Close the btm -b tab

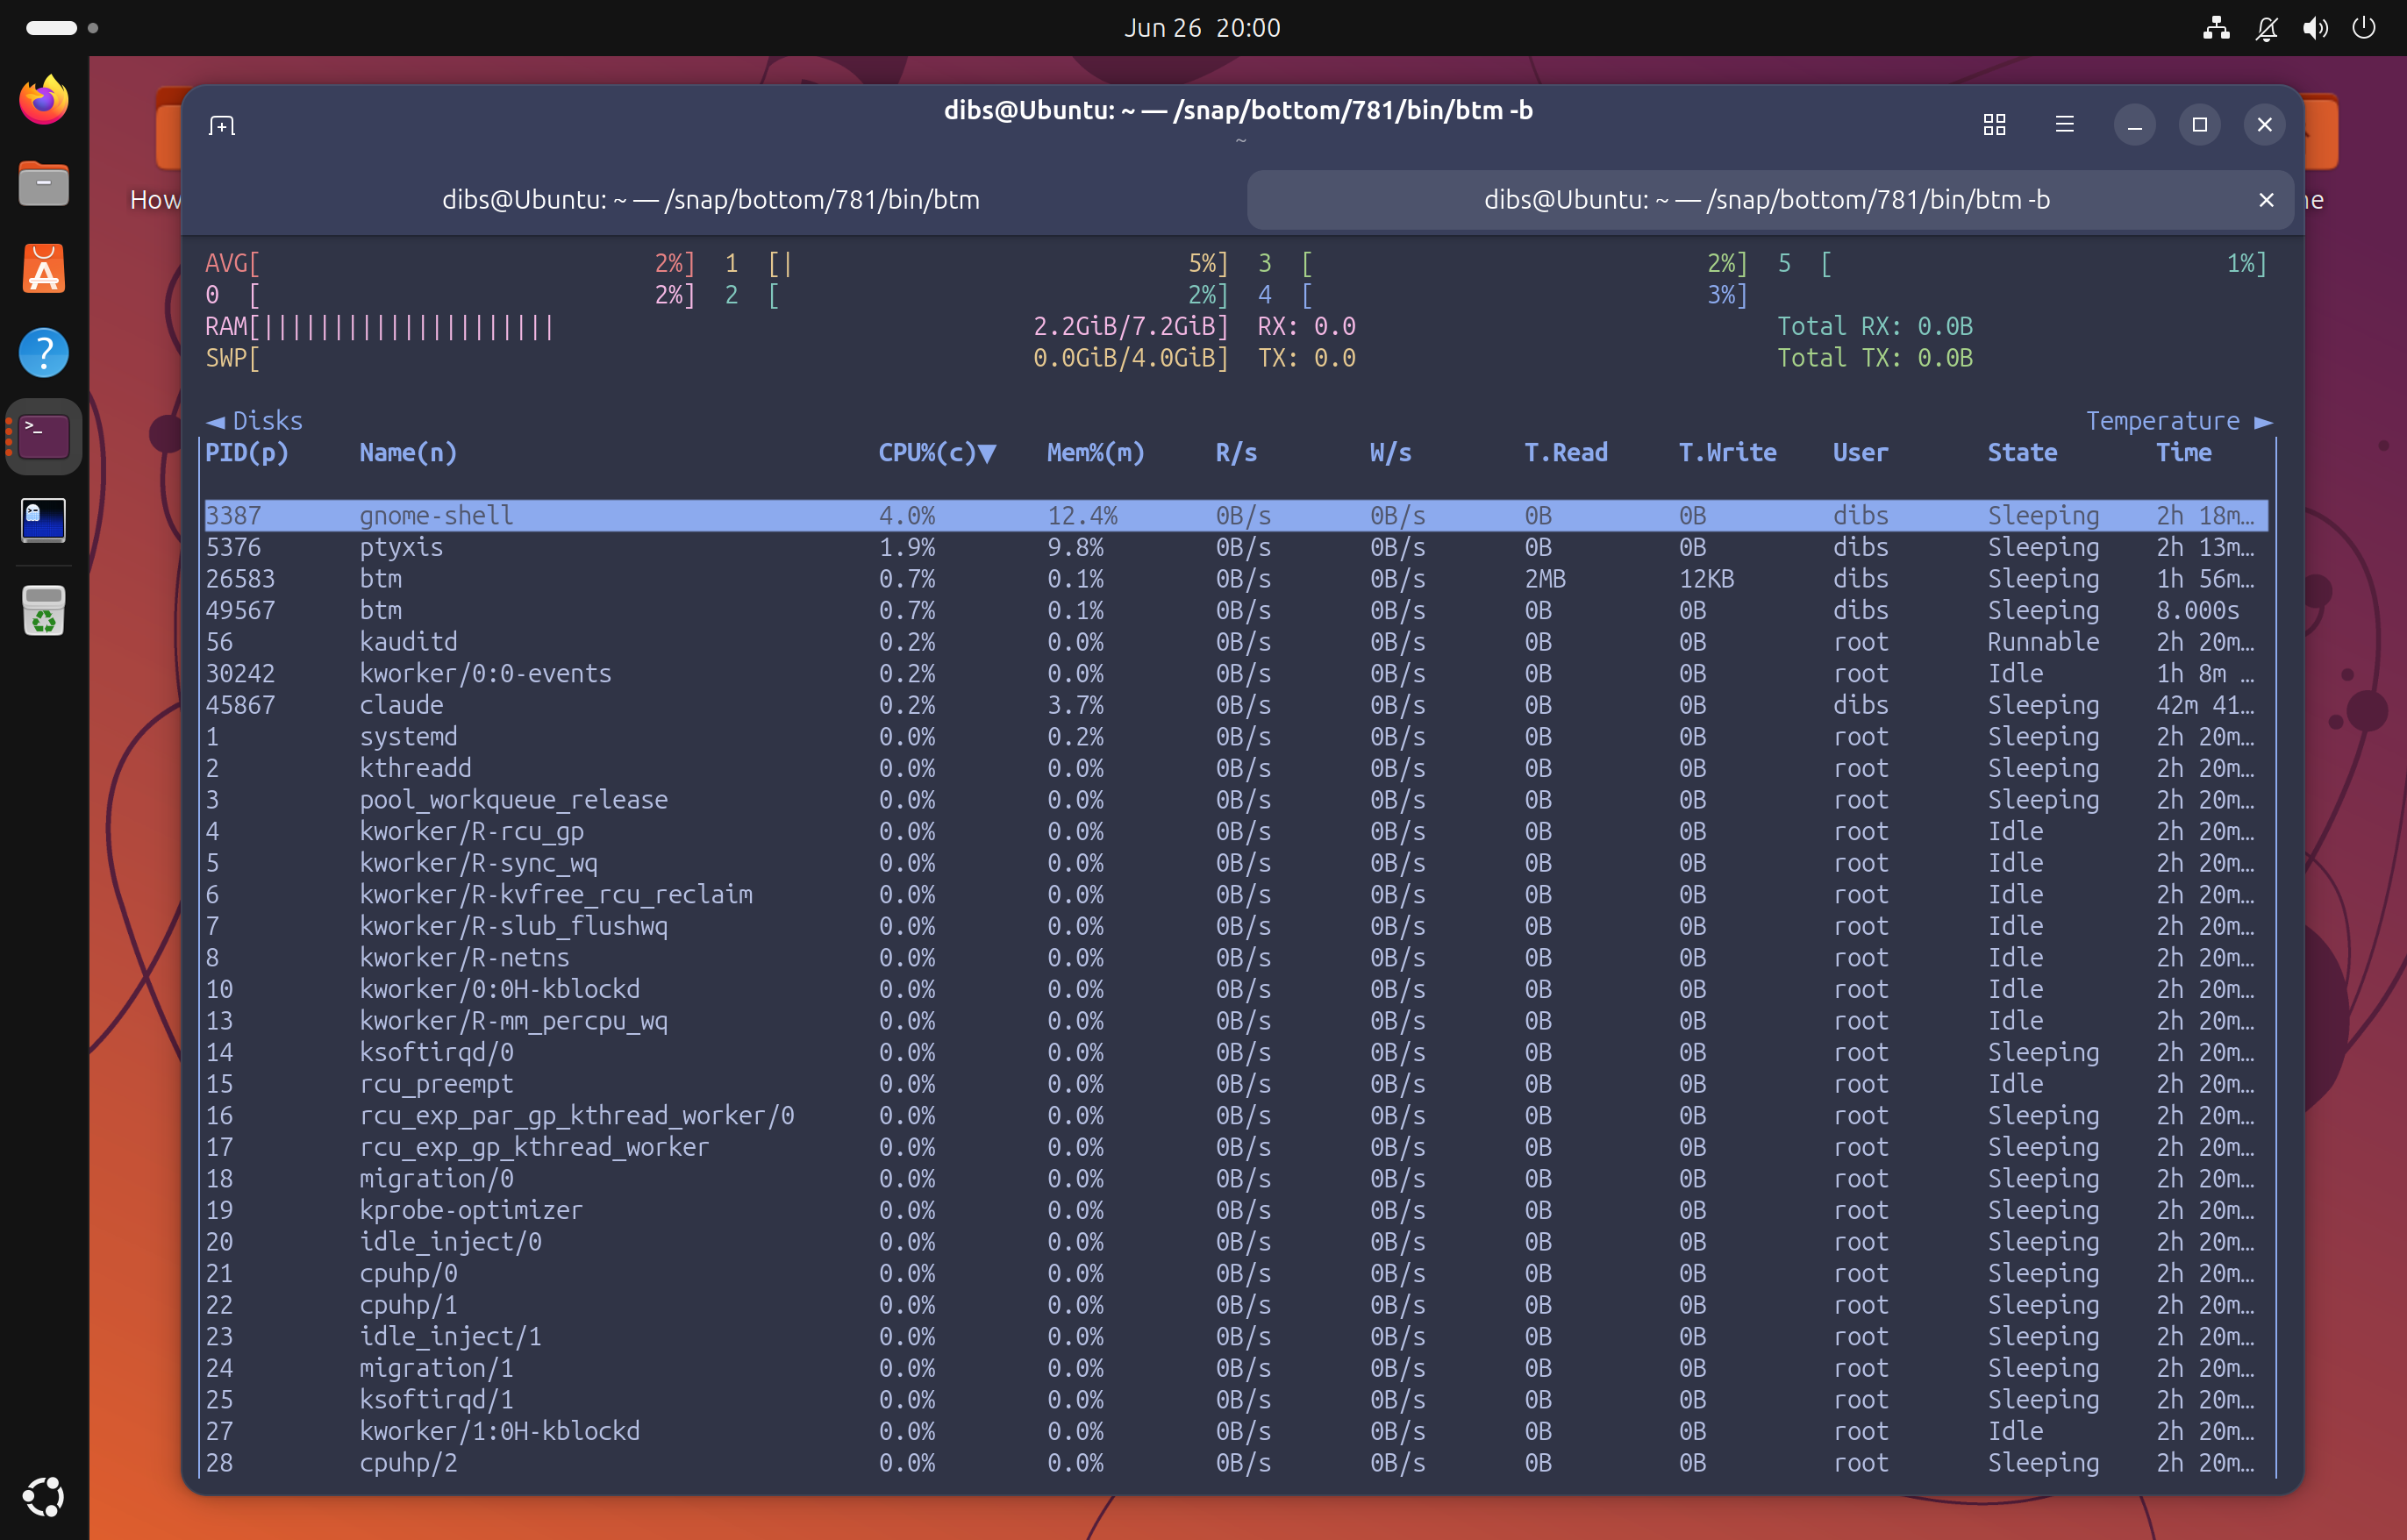[2266, 200]
